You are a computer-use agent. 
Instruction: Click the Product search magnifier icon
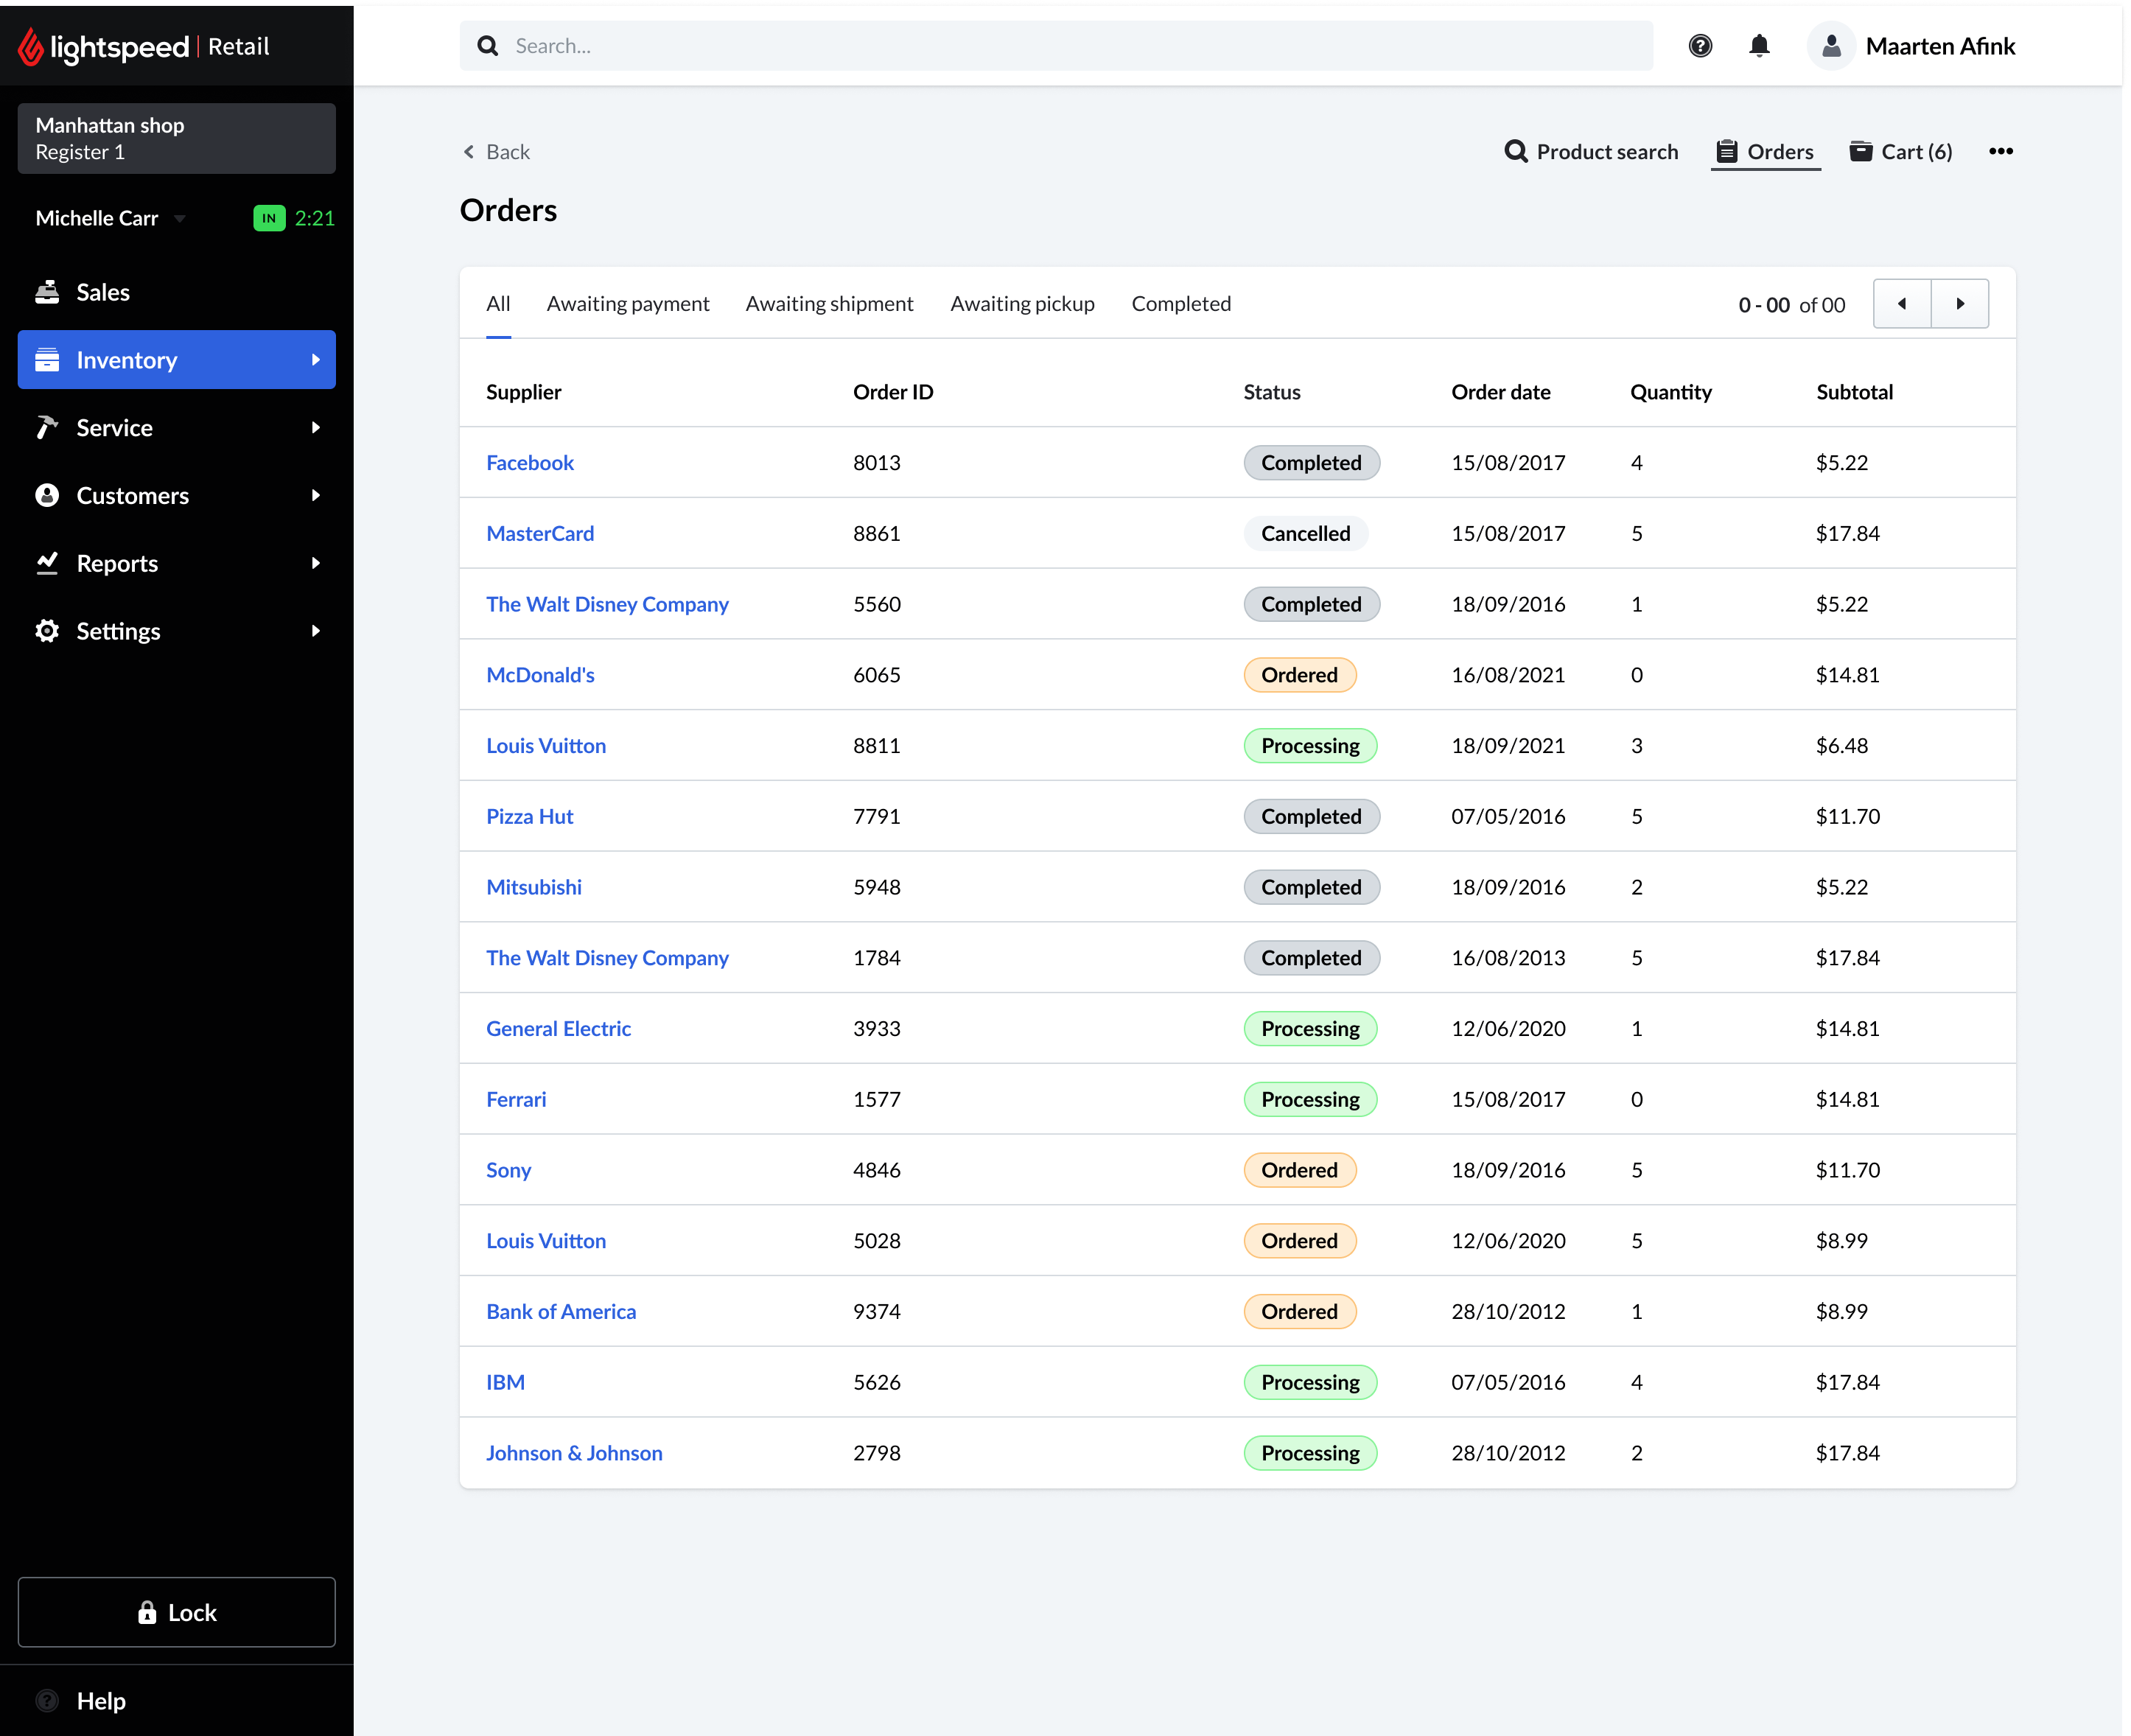(1516, 151)
